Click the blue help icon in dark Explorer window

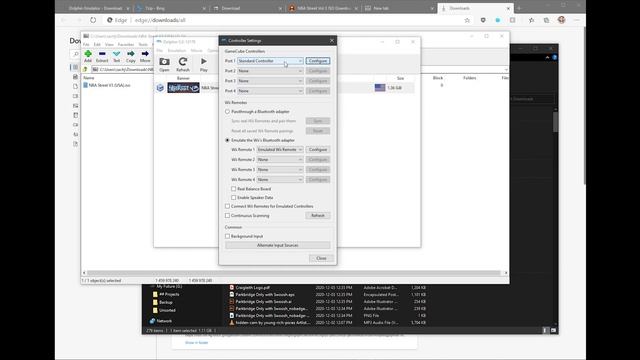click(x=554, y=58)
